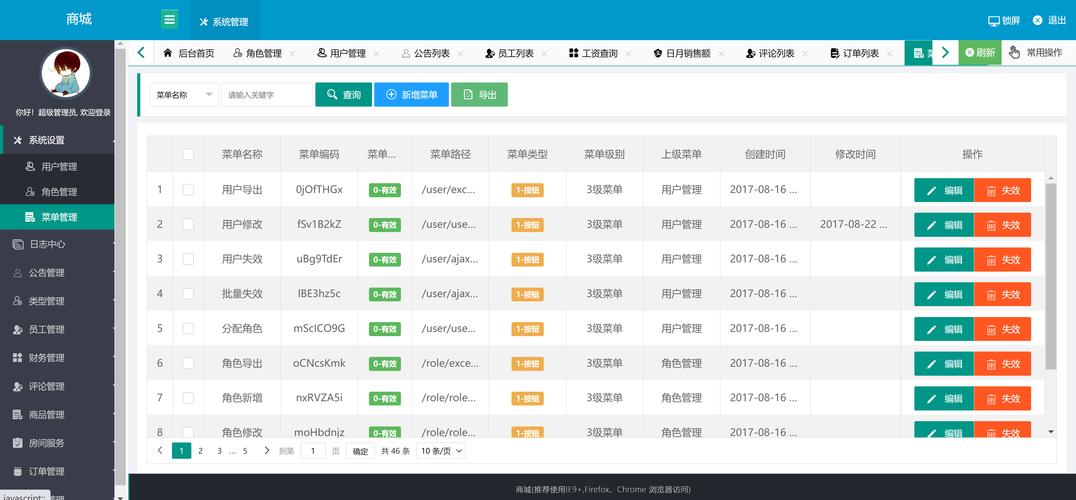Click the lock screen monitor icon
The height and width of the screenshot is (500, 1076).
(x=994, y=21)
